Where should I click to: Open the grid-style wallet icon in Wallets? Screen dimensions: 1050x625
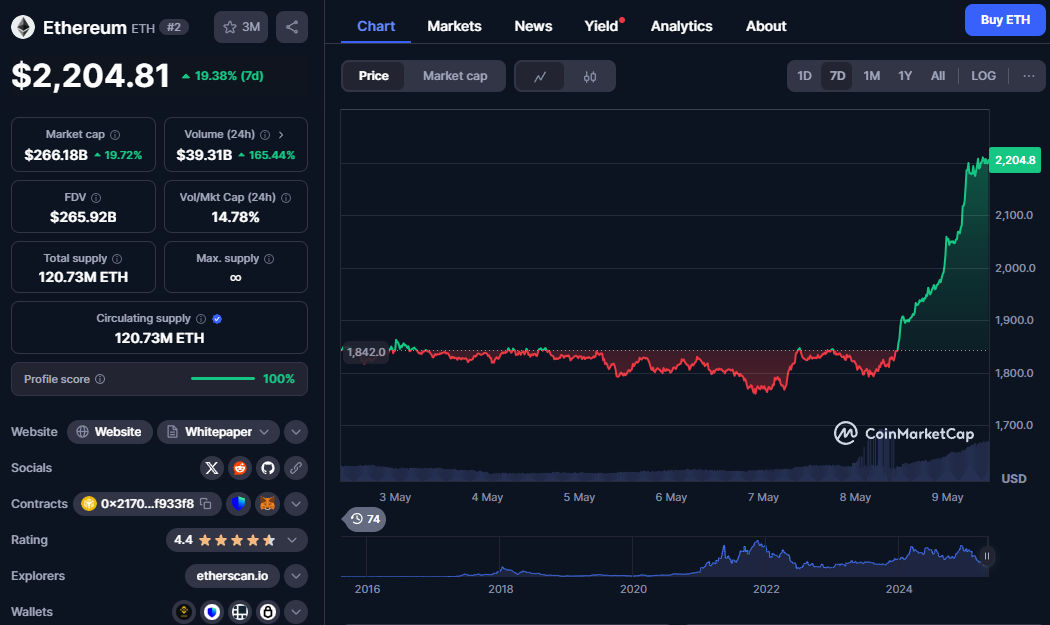[240, 612]
